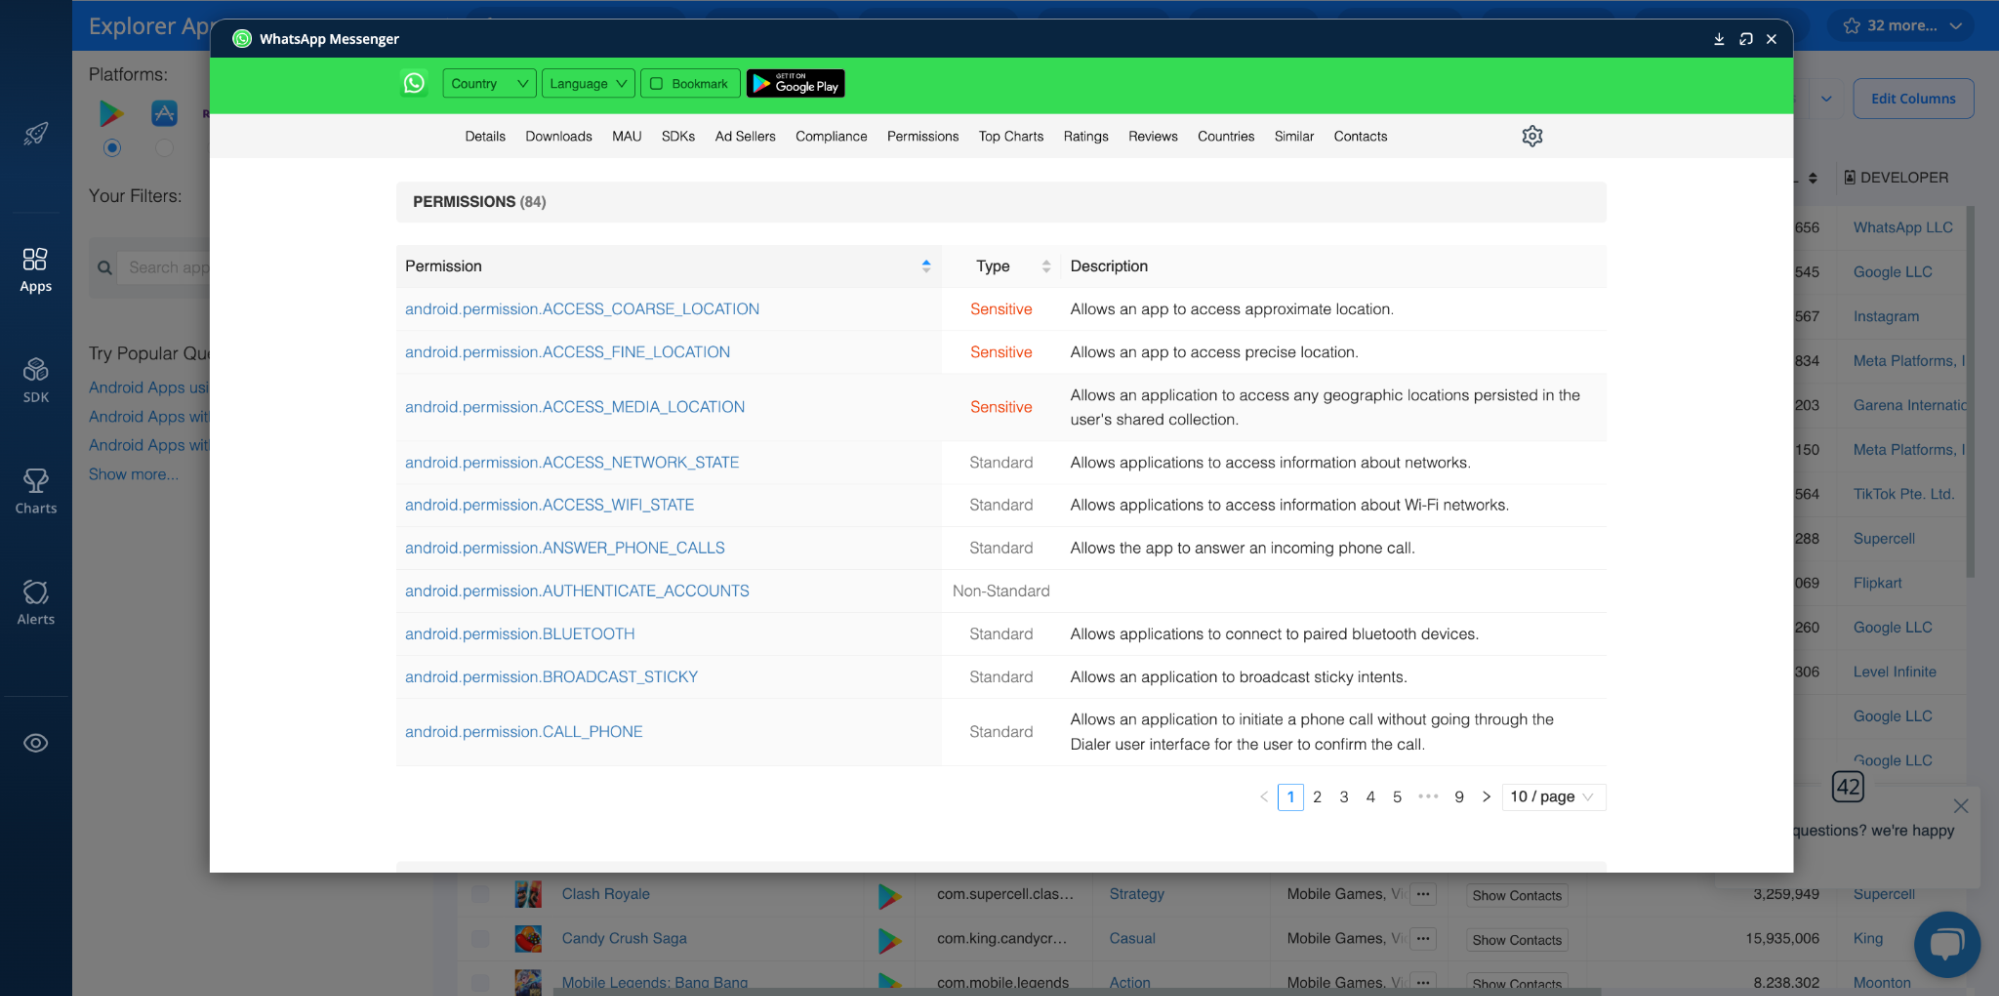Jump to page 2 of permissions

coord(1317,797)
